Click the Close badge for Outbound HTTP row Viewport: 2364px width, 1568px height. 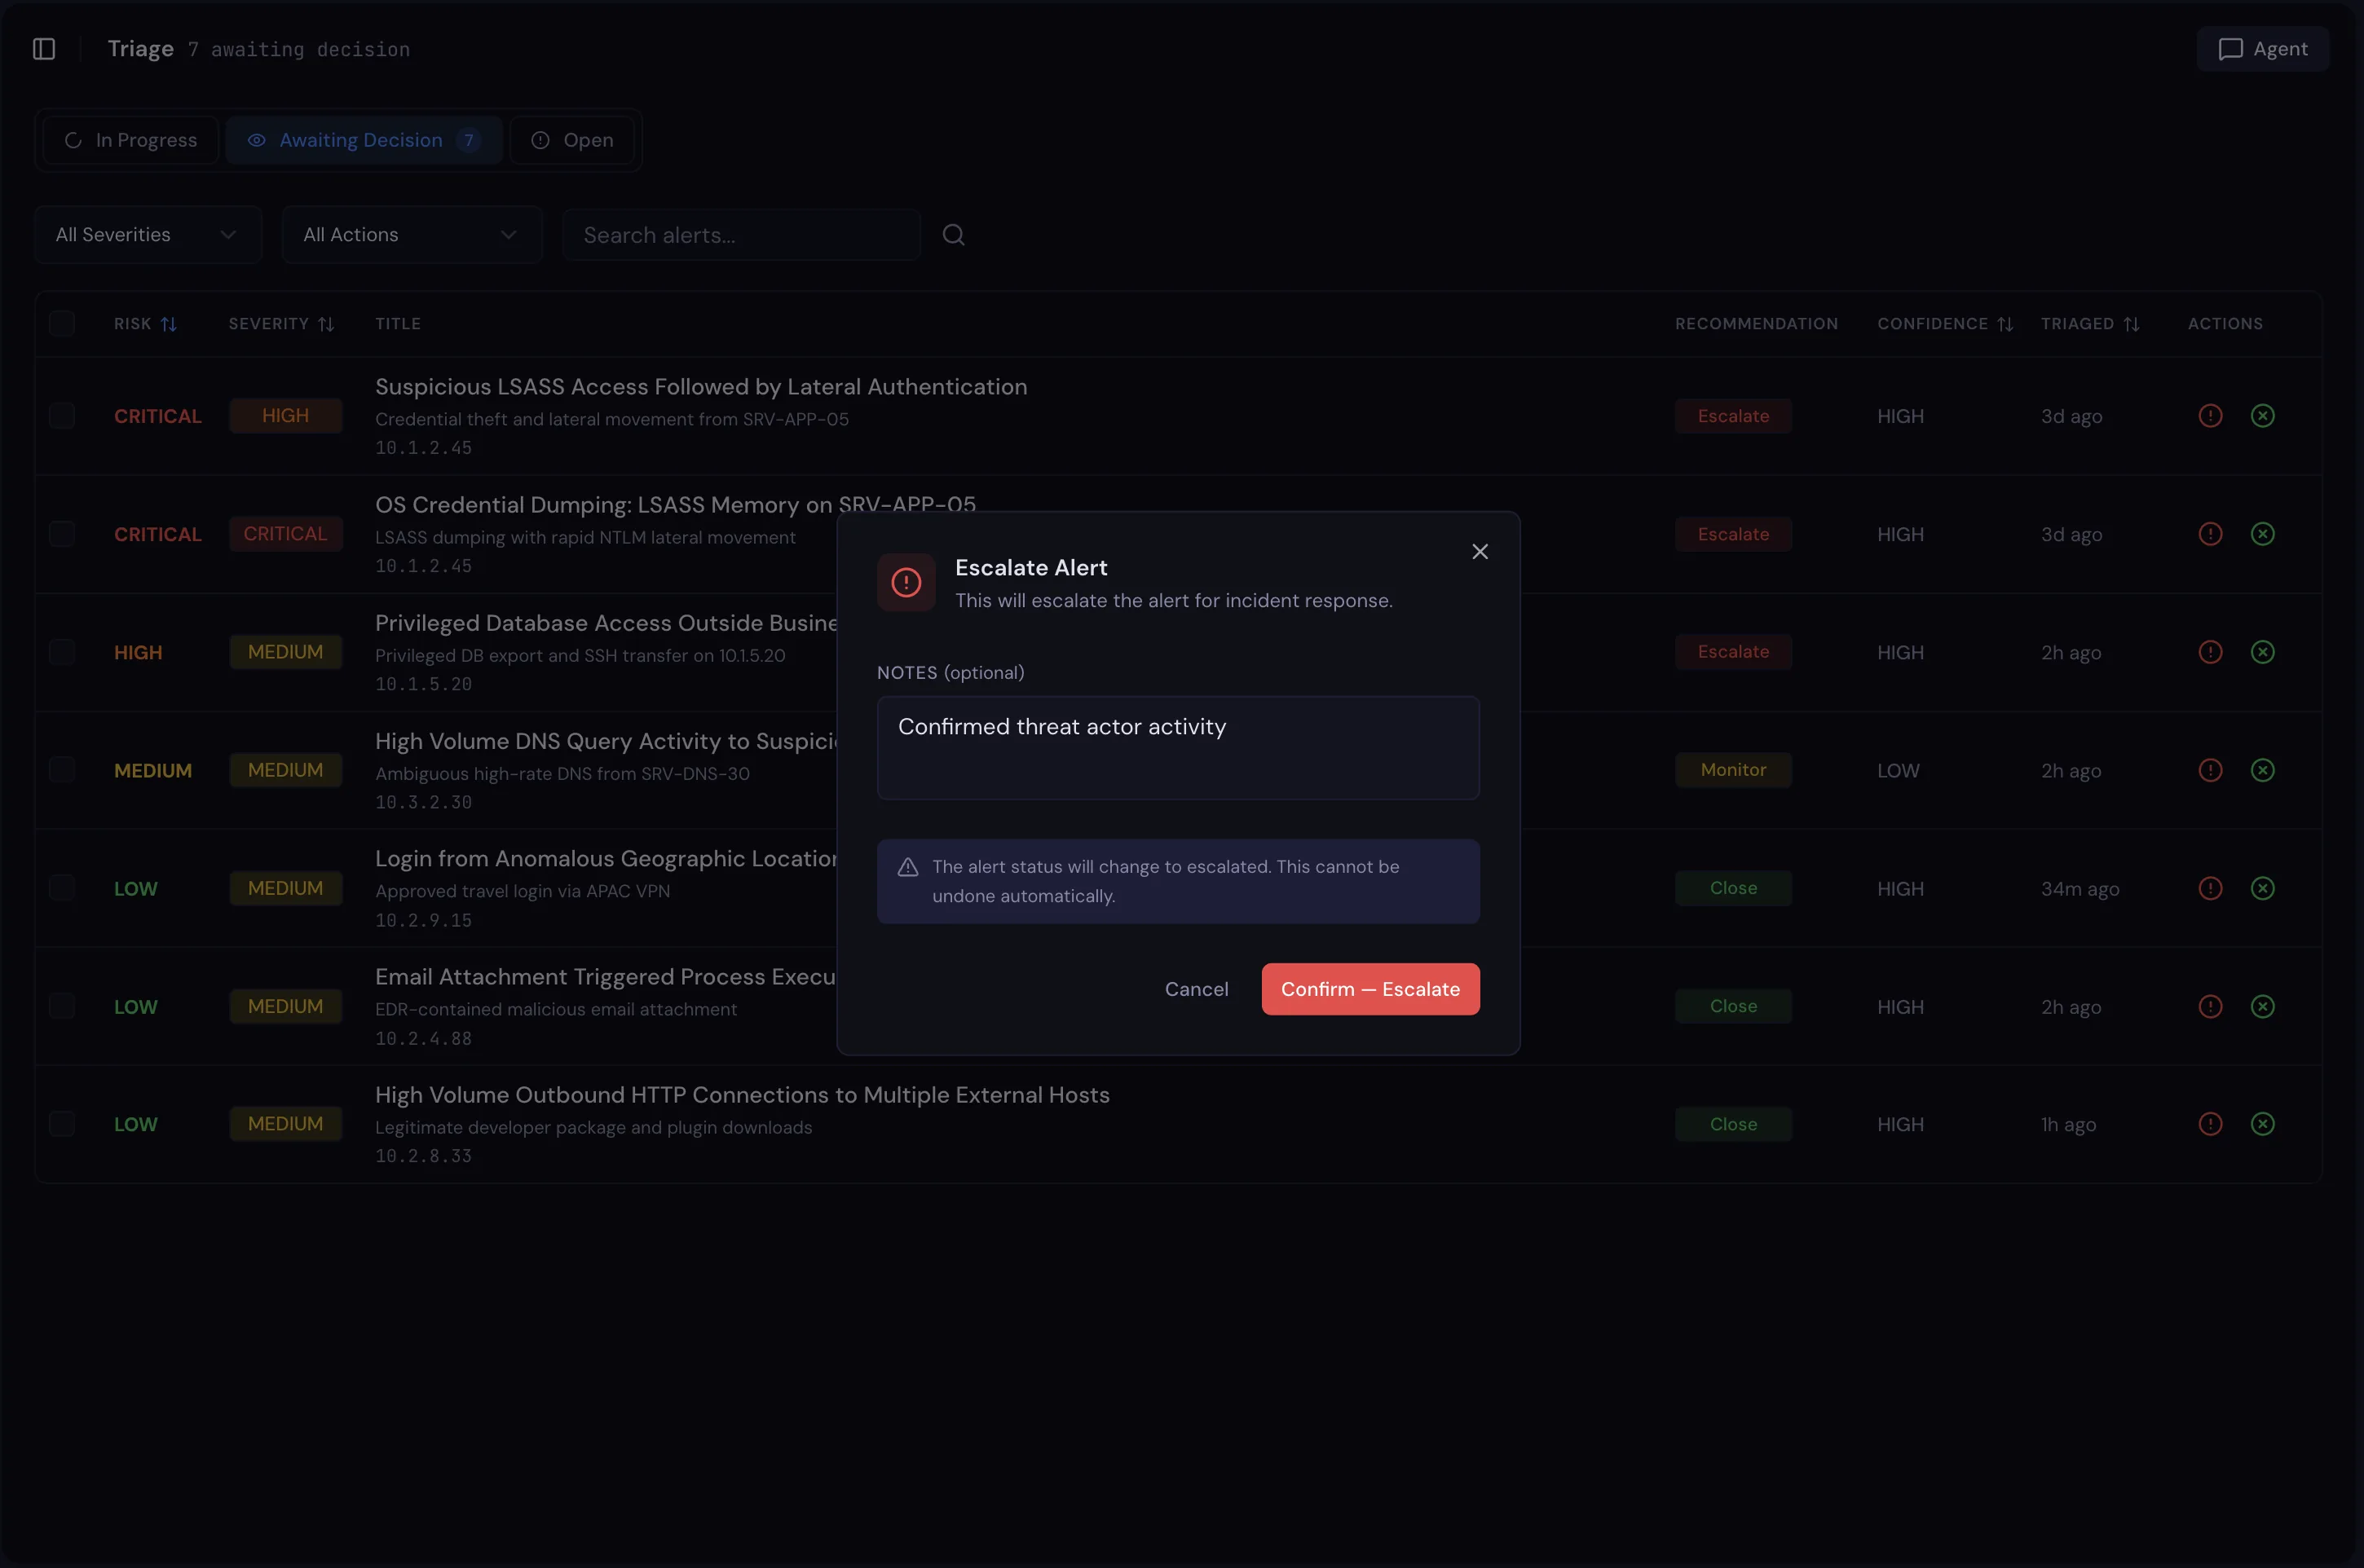pyautogui.click(x=1733, y=1124)
